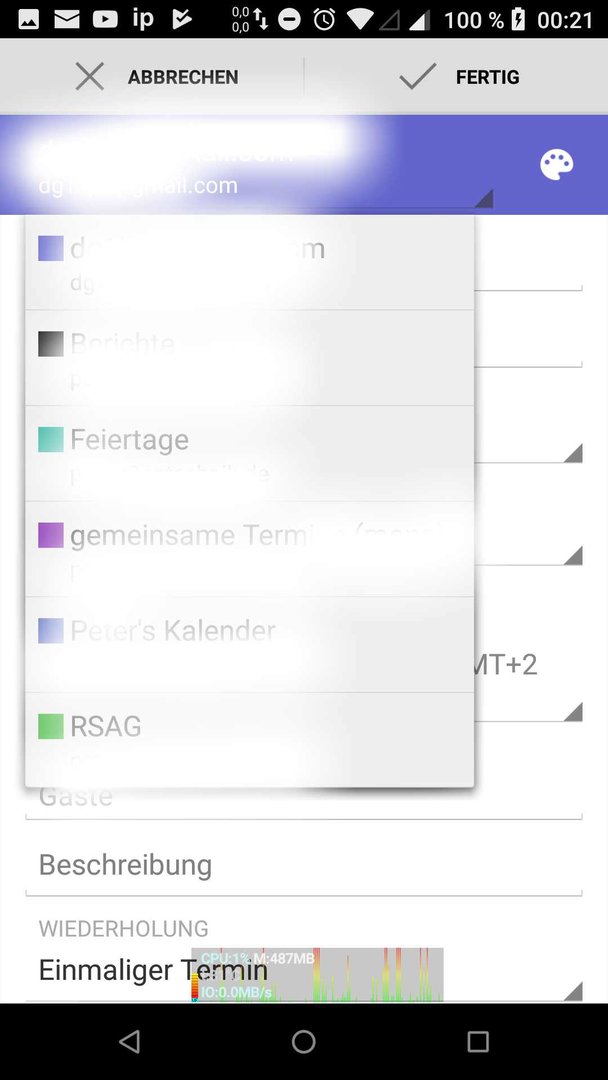
Task: Tap the Fertig button to save
Action: point(456,76)
